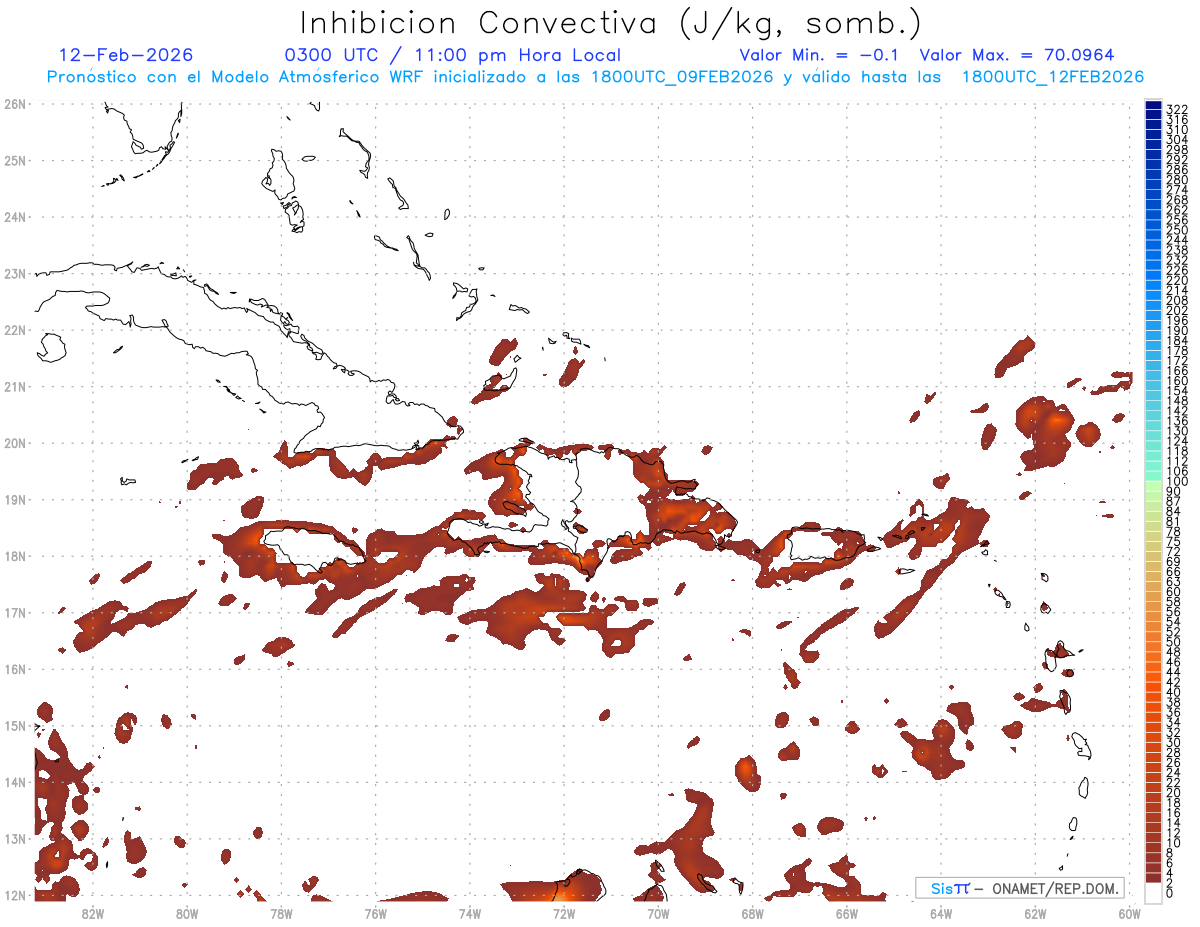Click the "1800UTC_12FEB2026" valid-until time
The height and width of the screenshot is (927, 1200).
point(1053,77)
